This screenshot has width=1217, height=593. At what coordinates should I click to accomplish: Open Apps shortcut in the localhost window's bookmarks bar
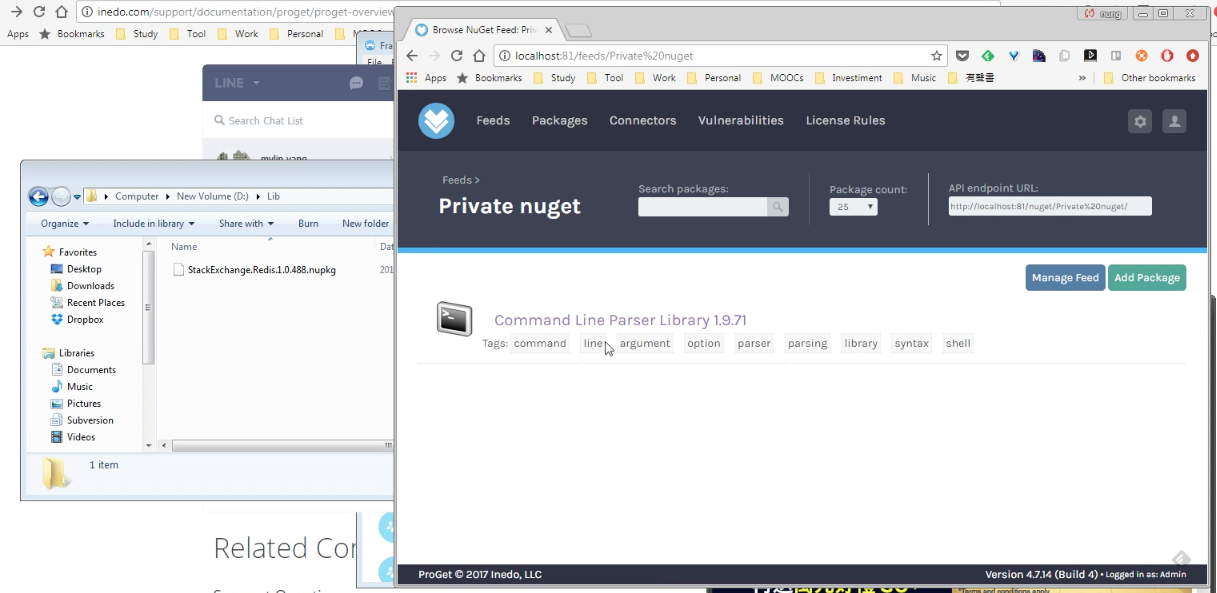(426, 78)
